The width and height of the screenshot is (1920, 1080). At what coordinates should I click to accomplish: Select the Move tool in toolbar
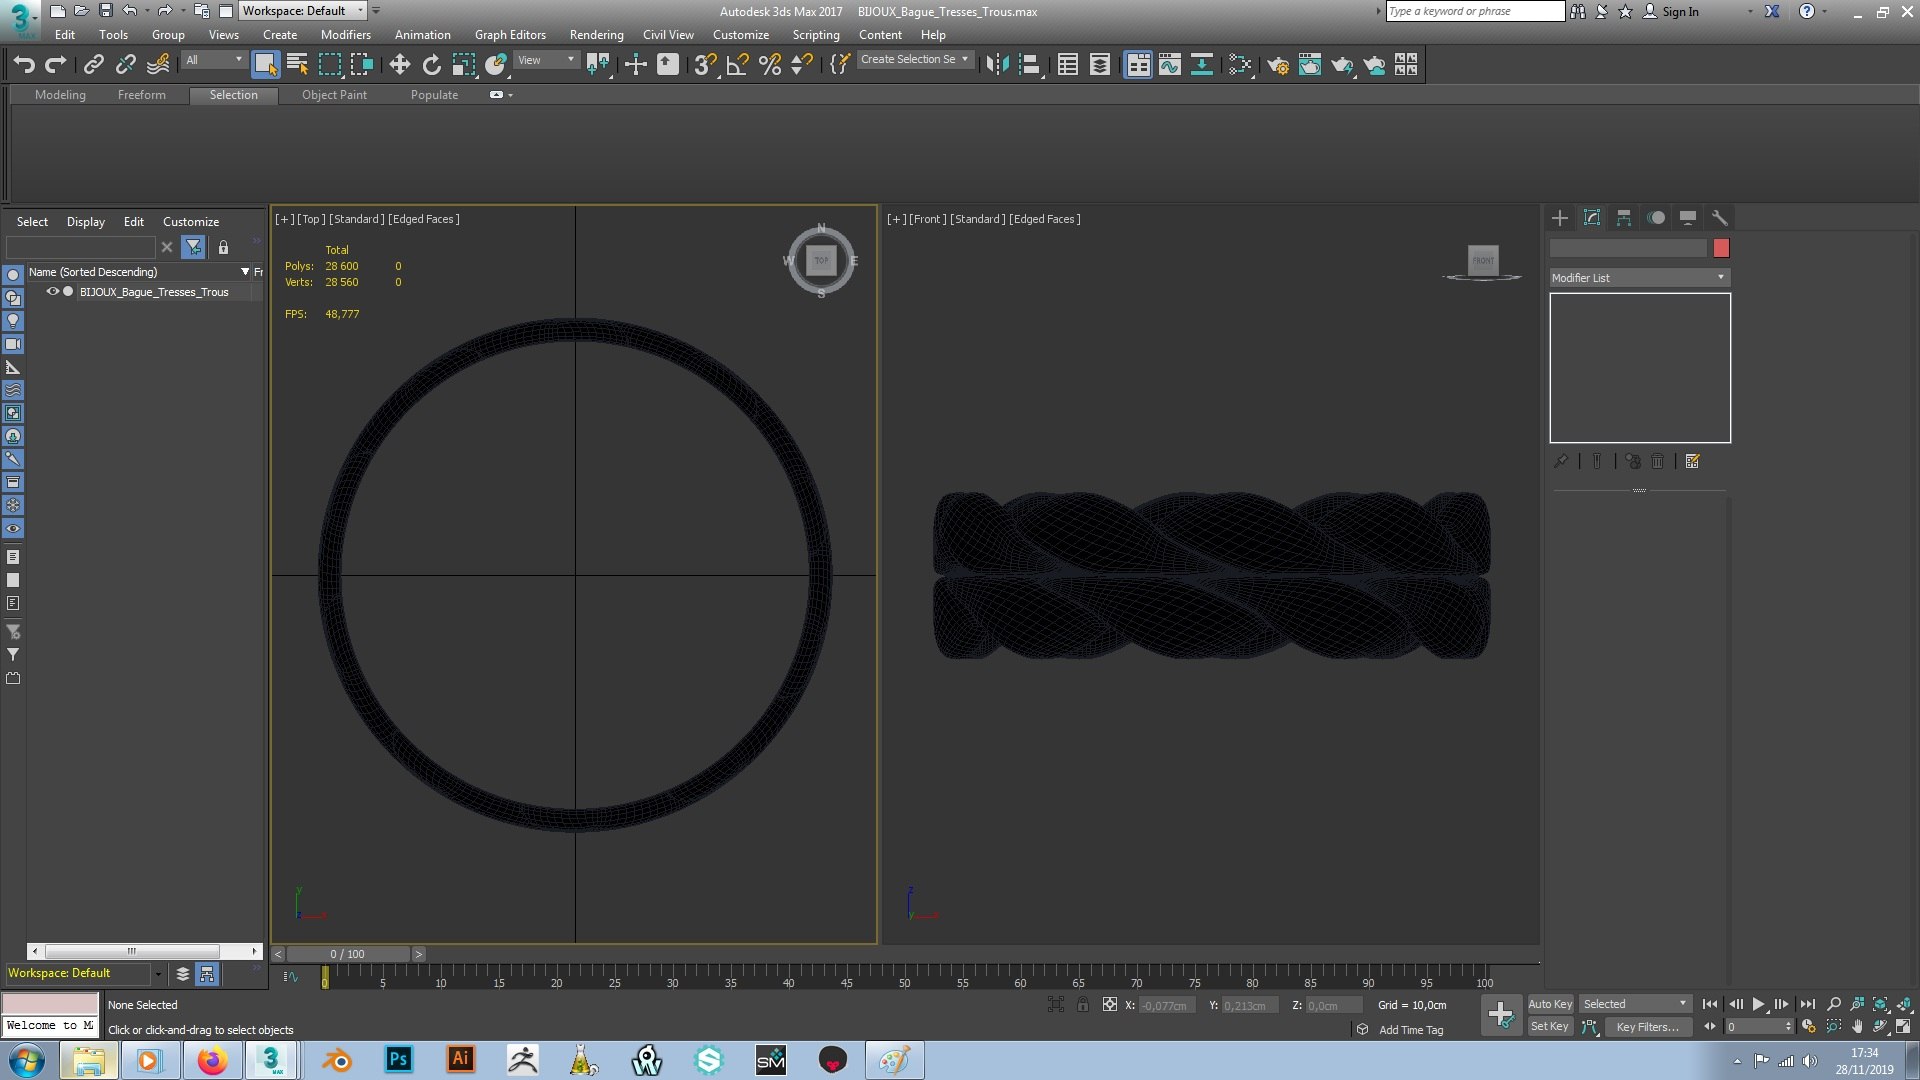399,65
